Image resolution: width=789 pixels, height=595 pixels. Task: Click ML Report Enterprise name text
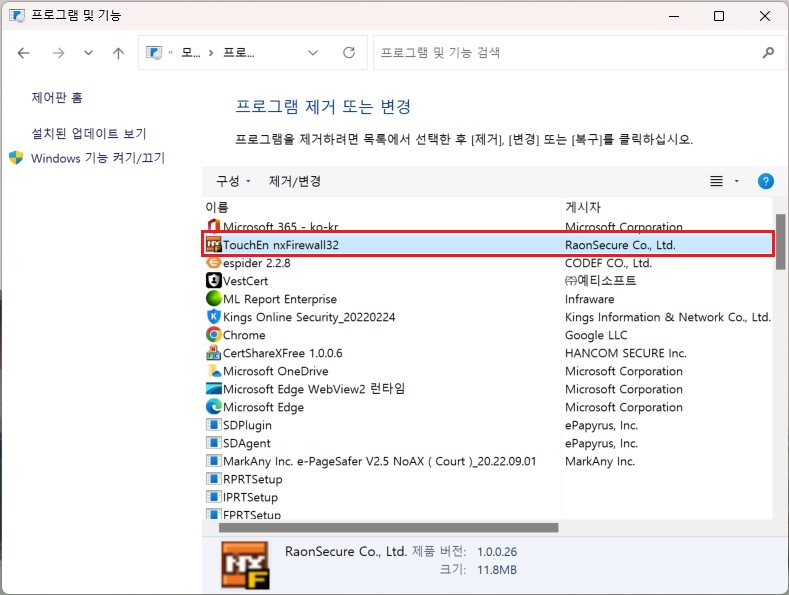(x=280, y=299)
